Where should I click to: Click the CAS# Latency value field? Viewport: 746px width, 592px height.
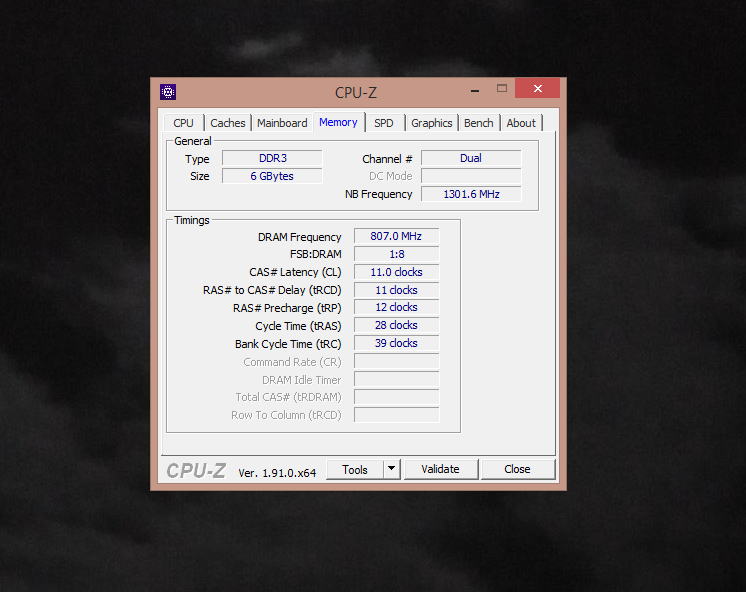pos(396,272)
